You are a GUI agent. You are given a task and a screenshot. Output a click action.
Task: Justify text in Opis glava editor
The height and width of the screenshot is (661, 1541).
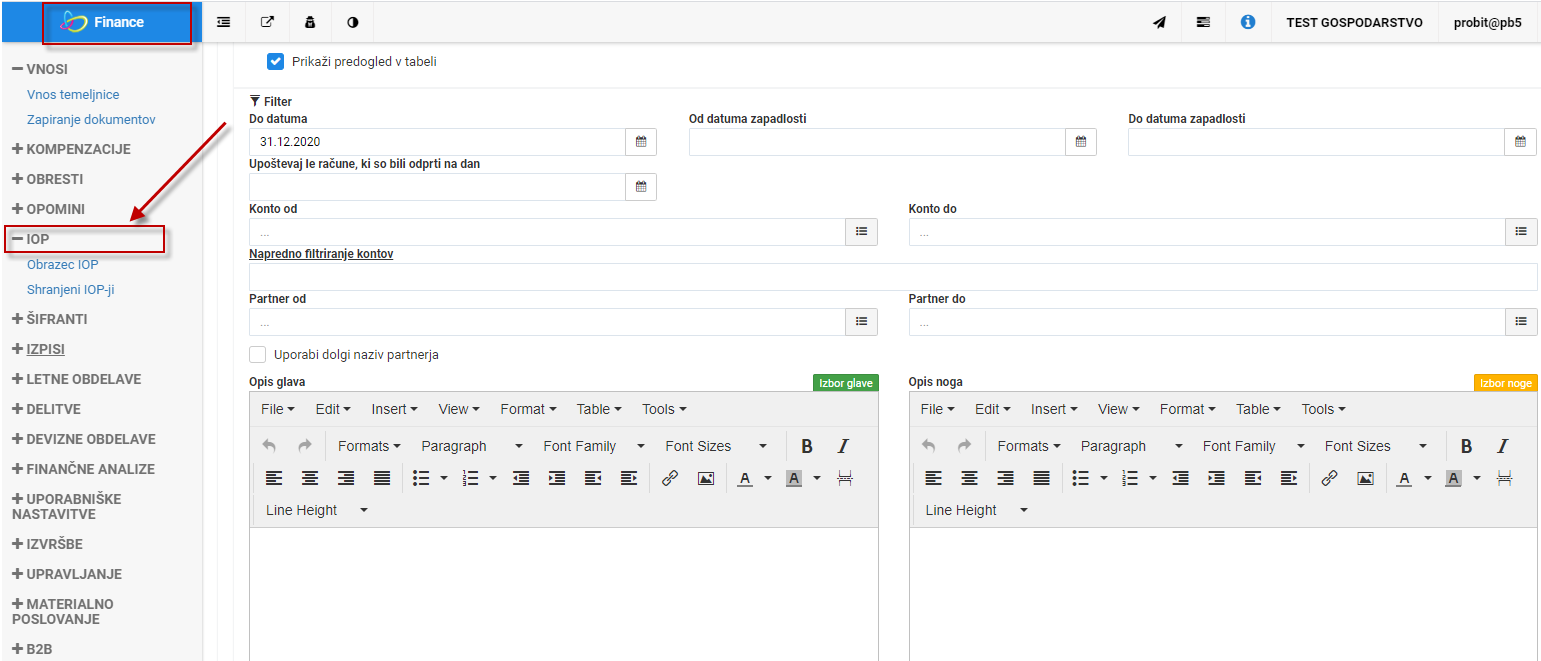(382, 478)
